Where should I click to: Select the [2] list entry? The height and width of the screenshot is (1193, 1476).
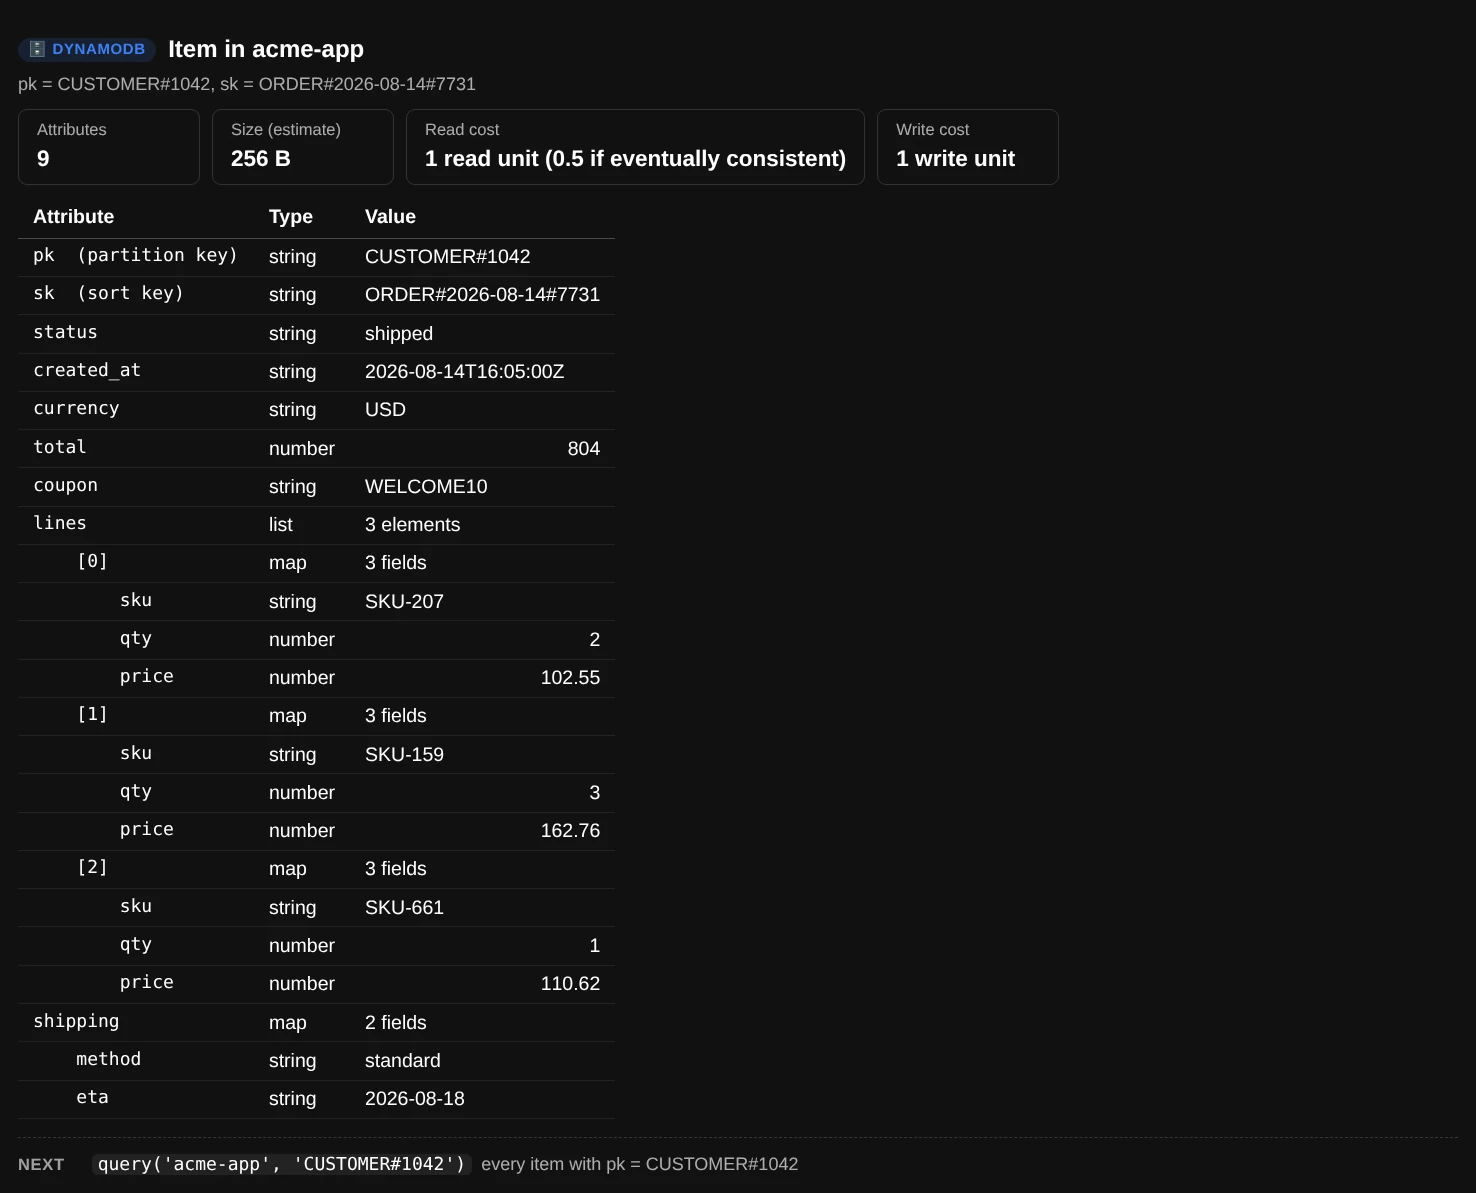92,868
